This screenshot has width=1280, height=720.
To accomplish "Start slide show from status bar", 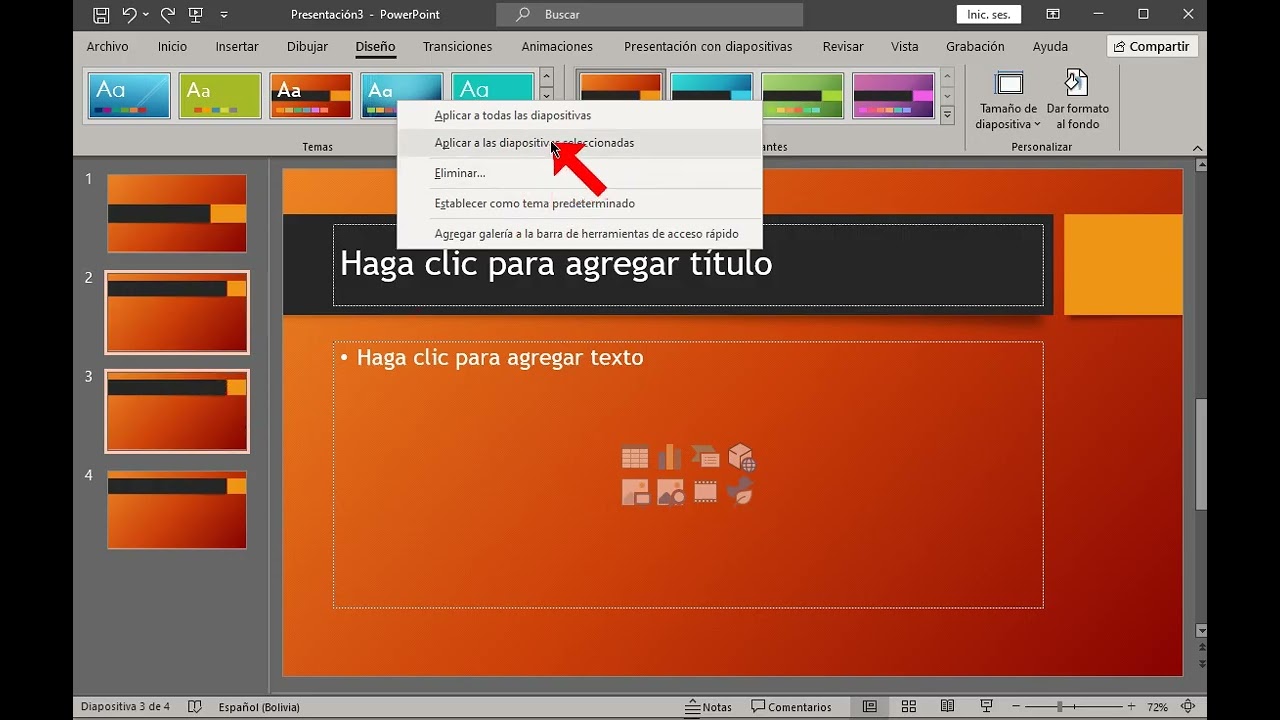I will tap(986, 707).
